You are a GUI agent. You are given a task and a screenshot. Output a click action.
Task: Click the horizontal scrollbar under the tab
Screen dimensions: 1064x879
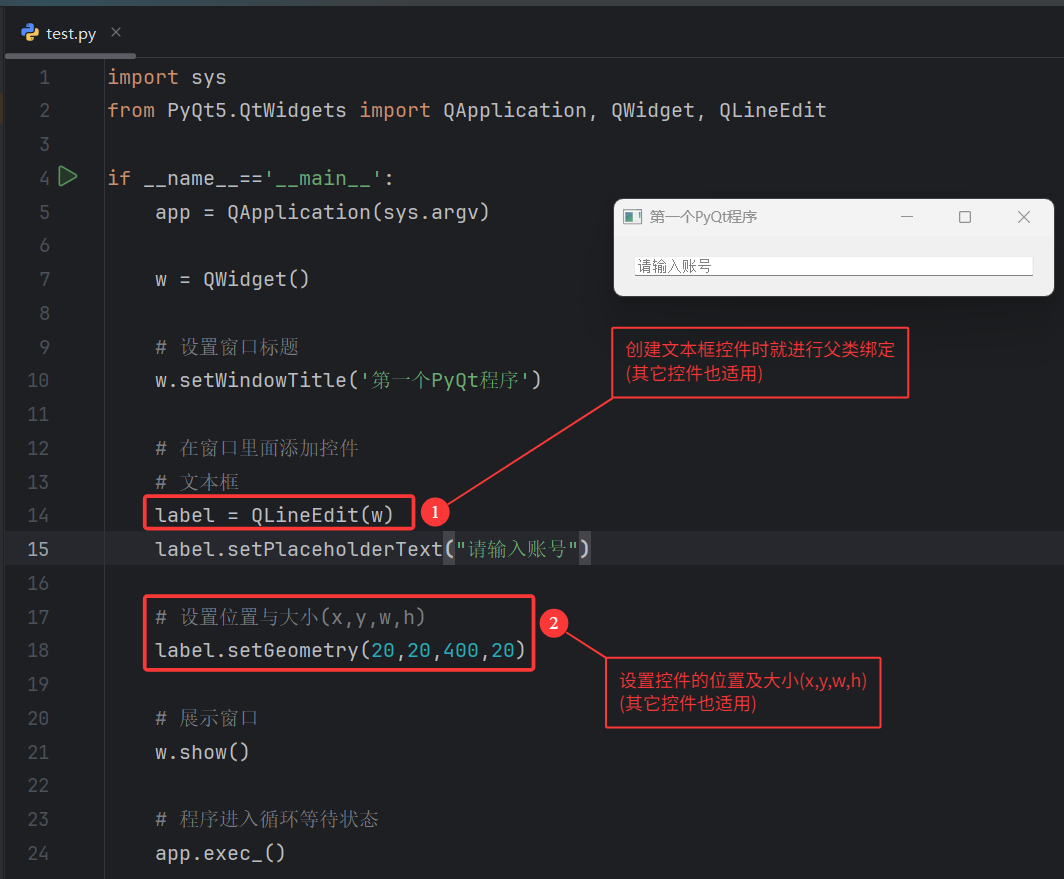point(71,56)
